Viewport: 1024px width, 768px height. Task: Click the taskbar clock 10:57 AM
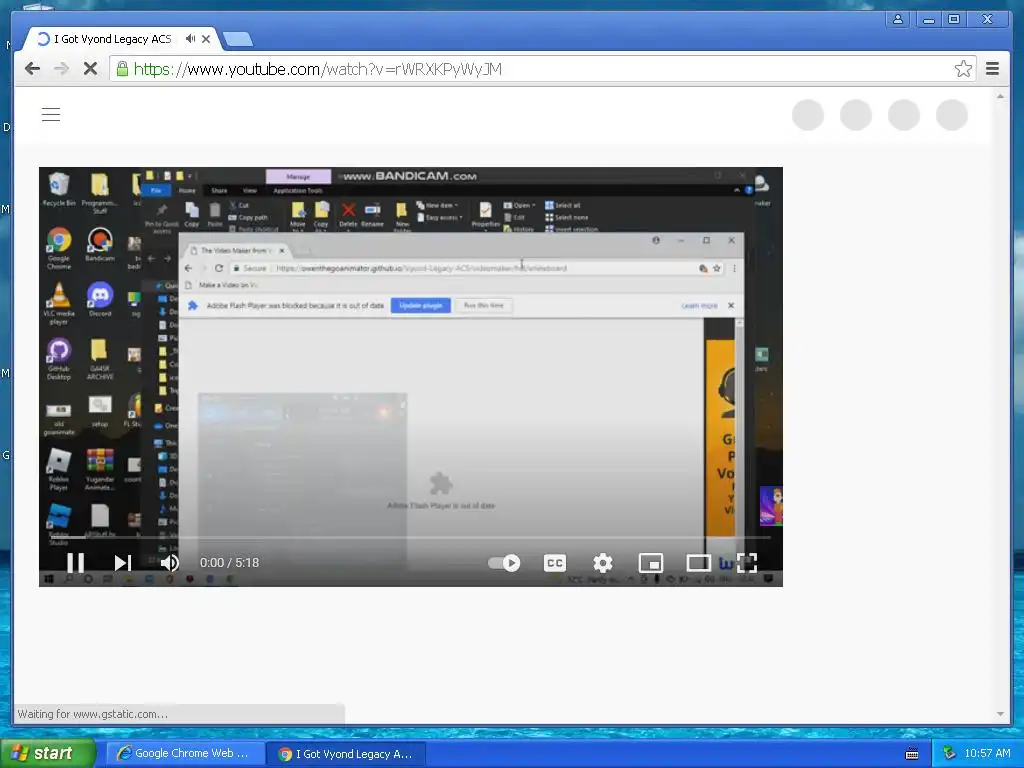(x=987, y=754)
